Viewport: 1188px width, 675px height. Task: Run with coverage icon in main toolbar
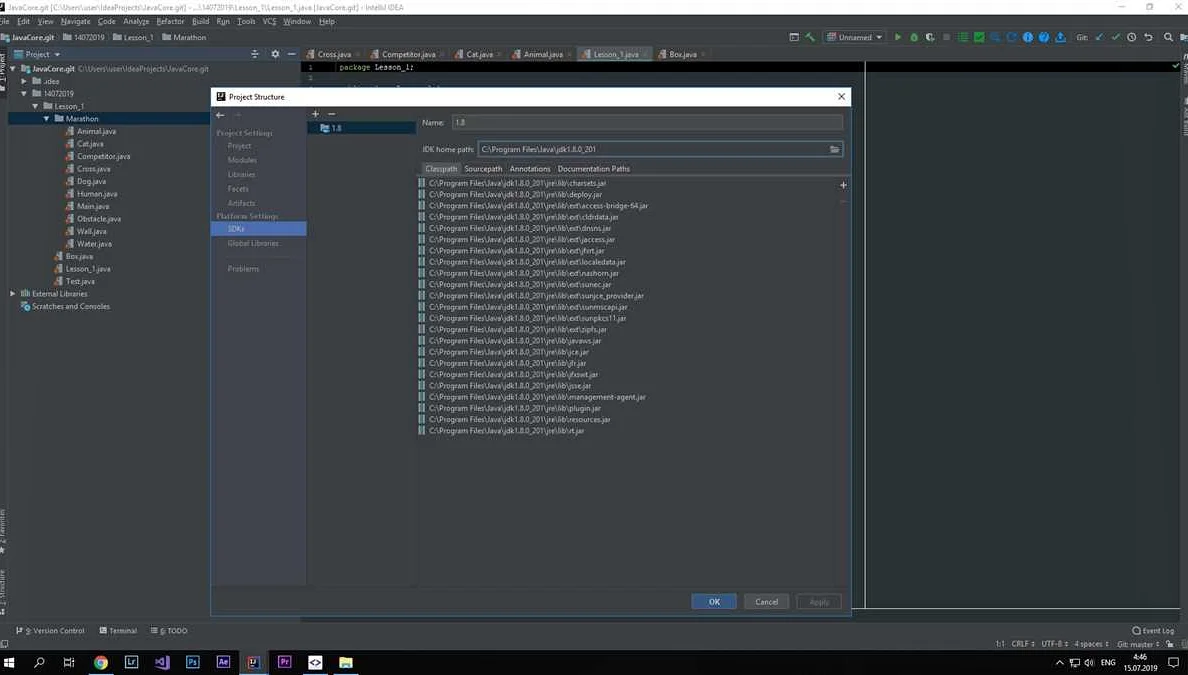coord(930,37)
